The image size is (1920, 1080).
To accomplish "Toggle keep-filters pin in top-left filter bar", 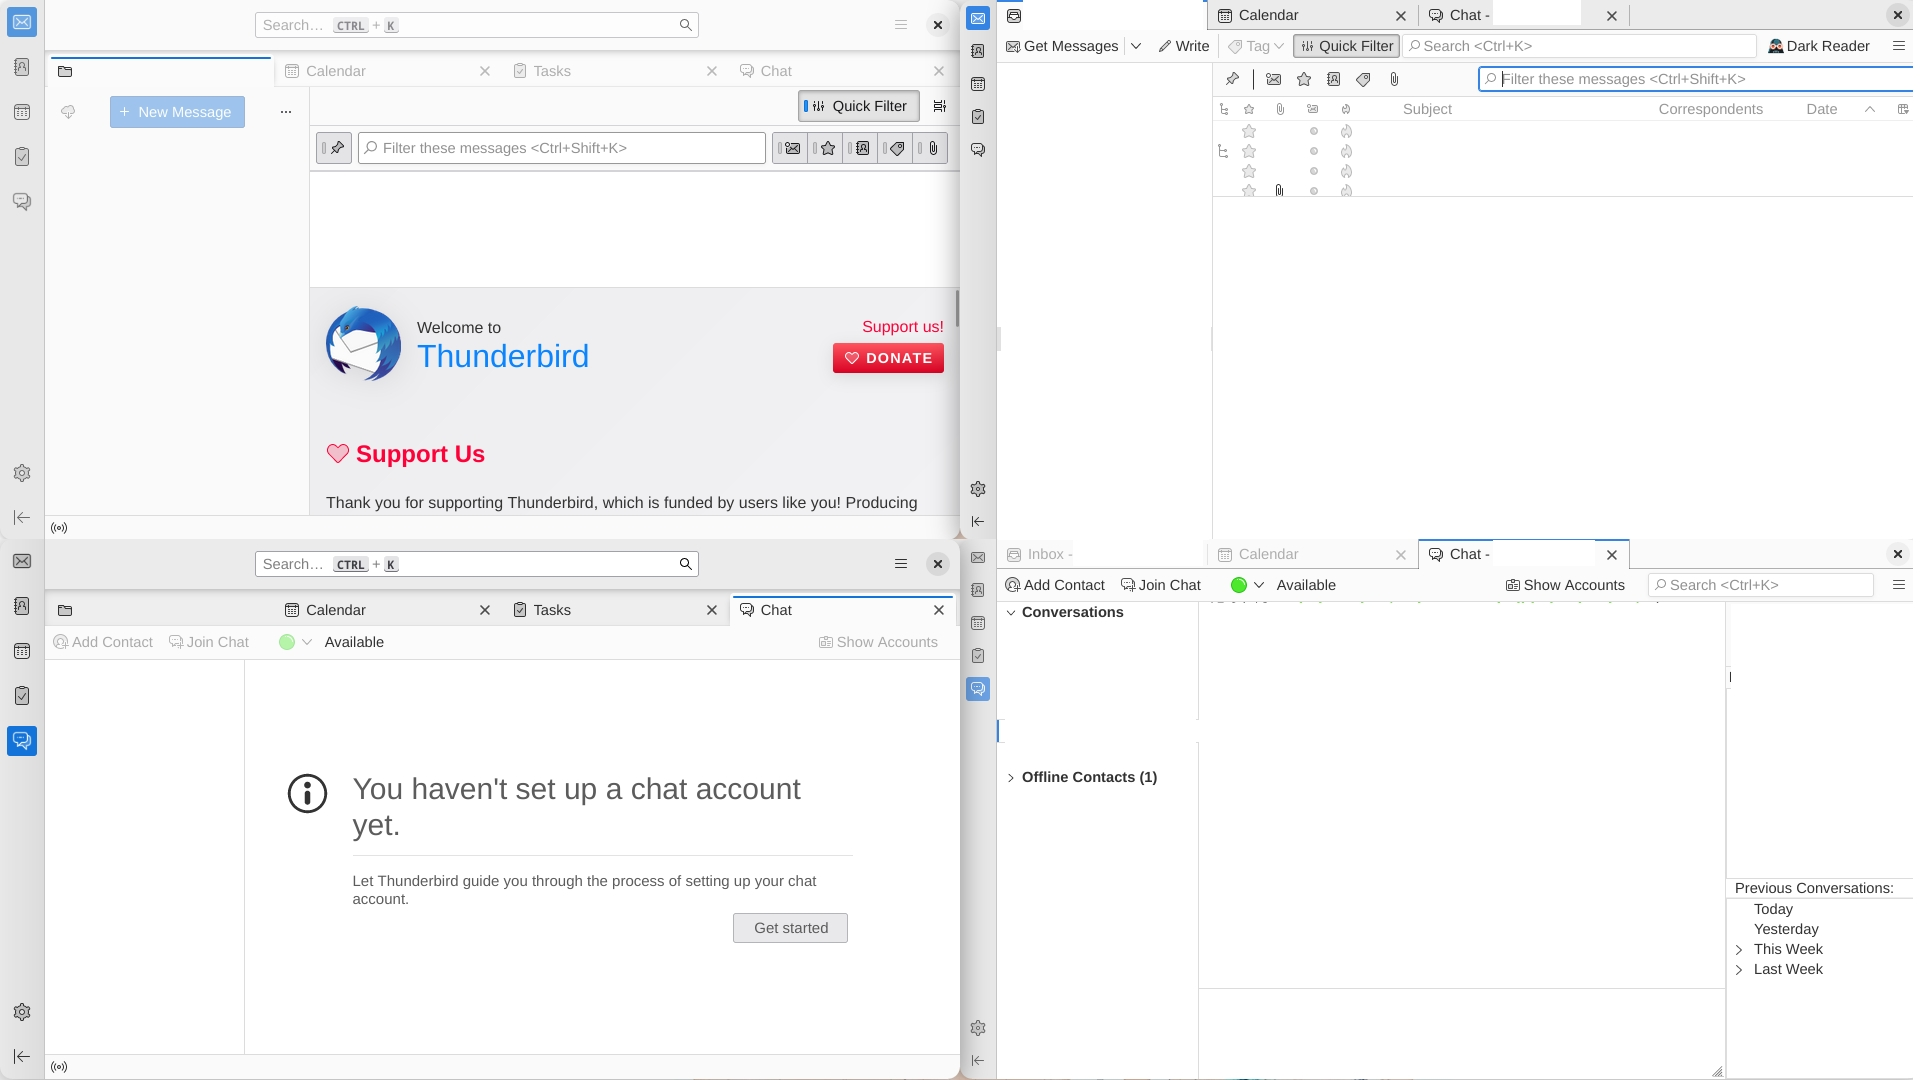I will [334, 148].
